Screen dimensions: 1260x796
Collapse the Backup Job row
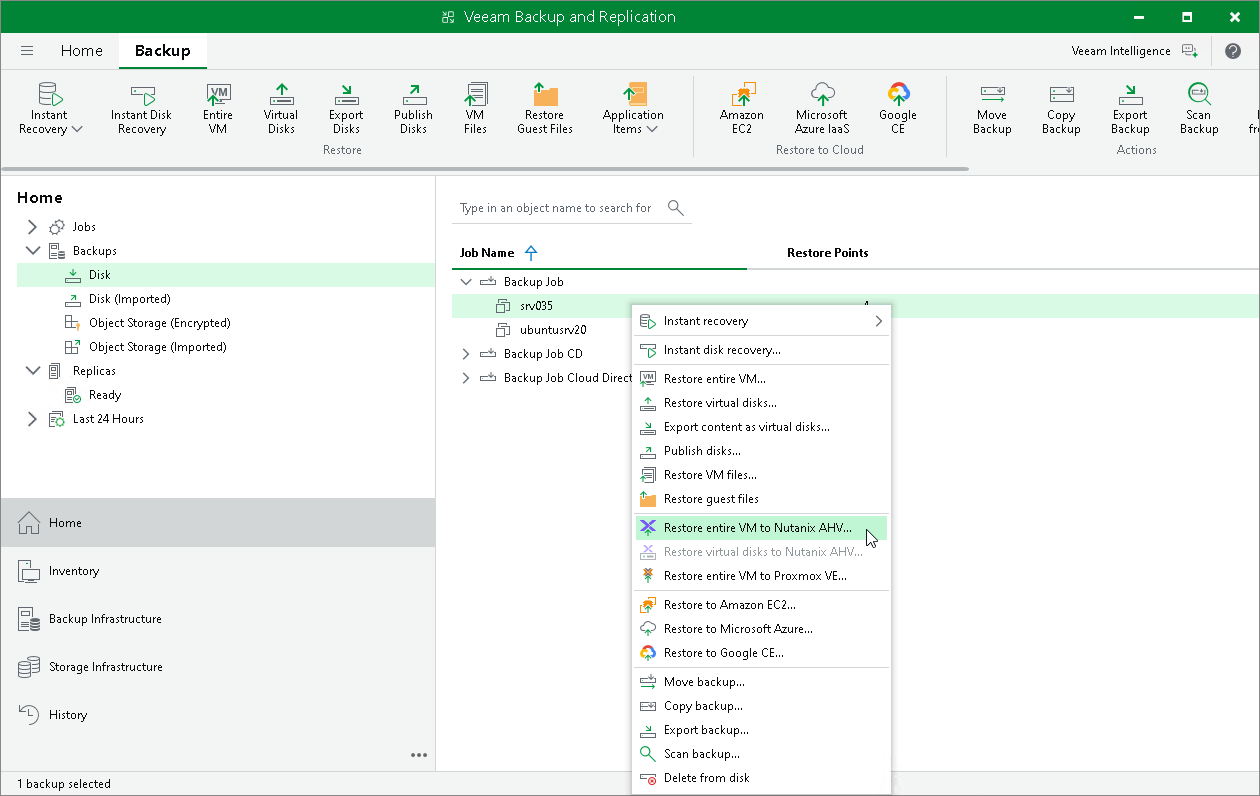[465, 282]
